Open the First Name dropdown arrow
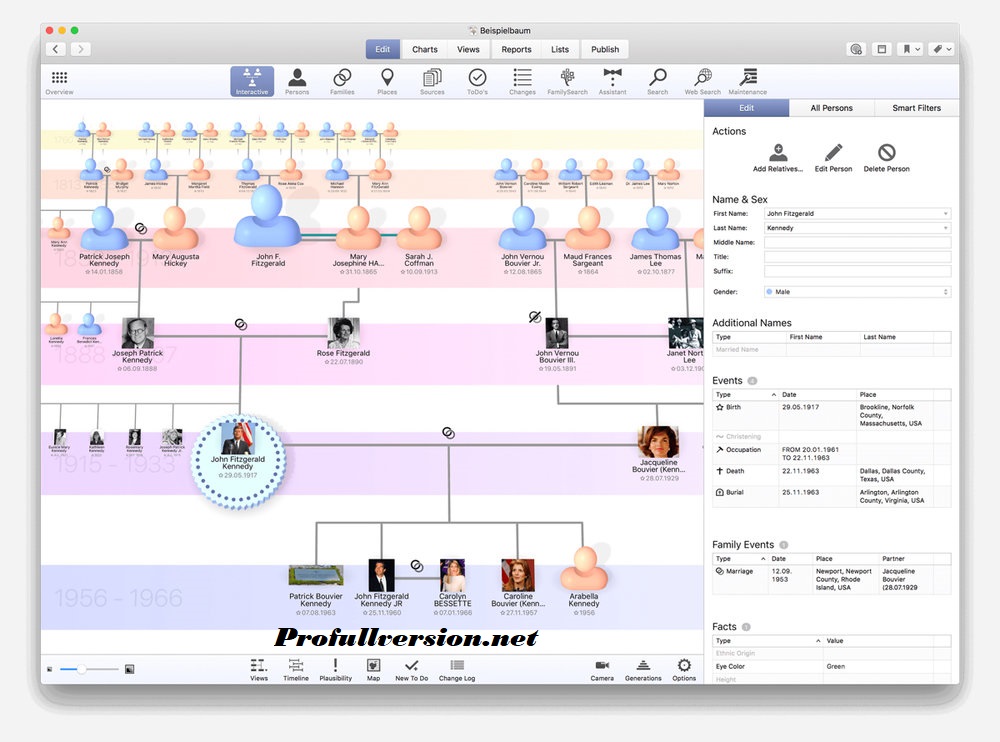Image resolution: width=1000 pixels, height=742 pixels. 948,213
